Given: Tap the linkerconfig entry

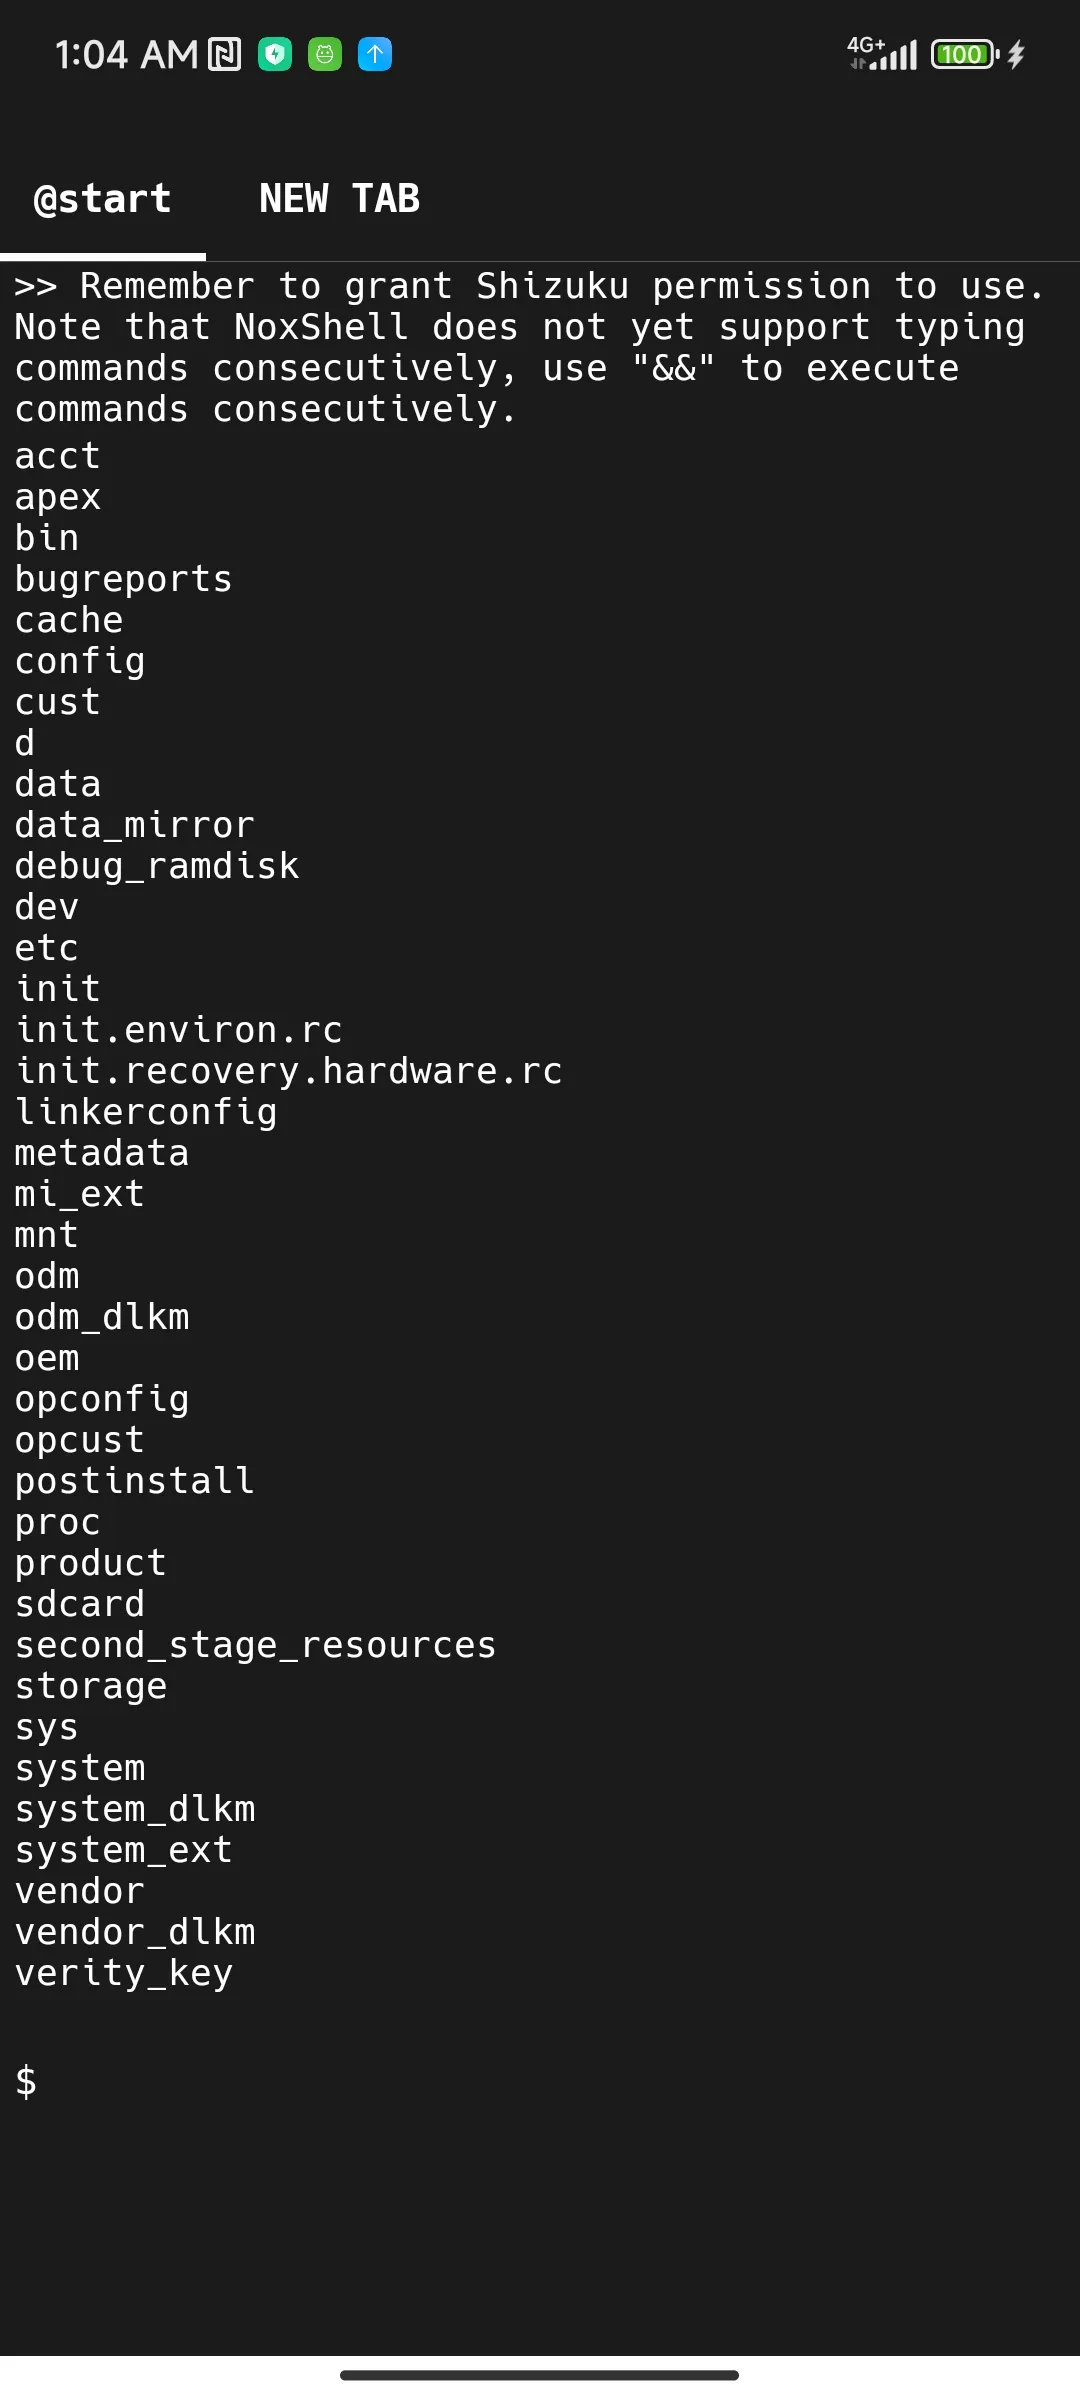Looking at the screenshot, I should [x=146, y=1112].
